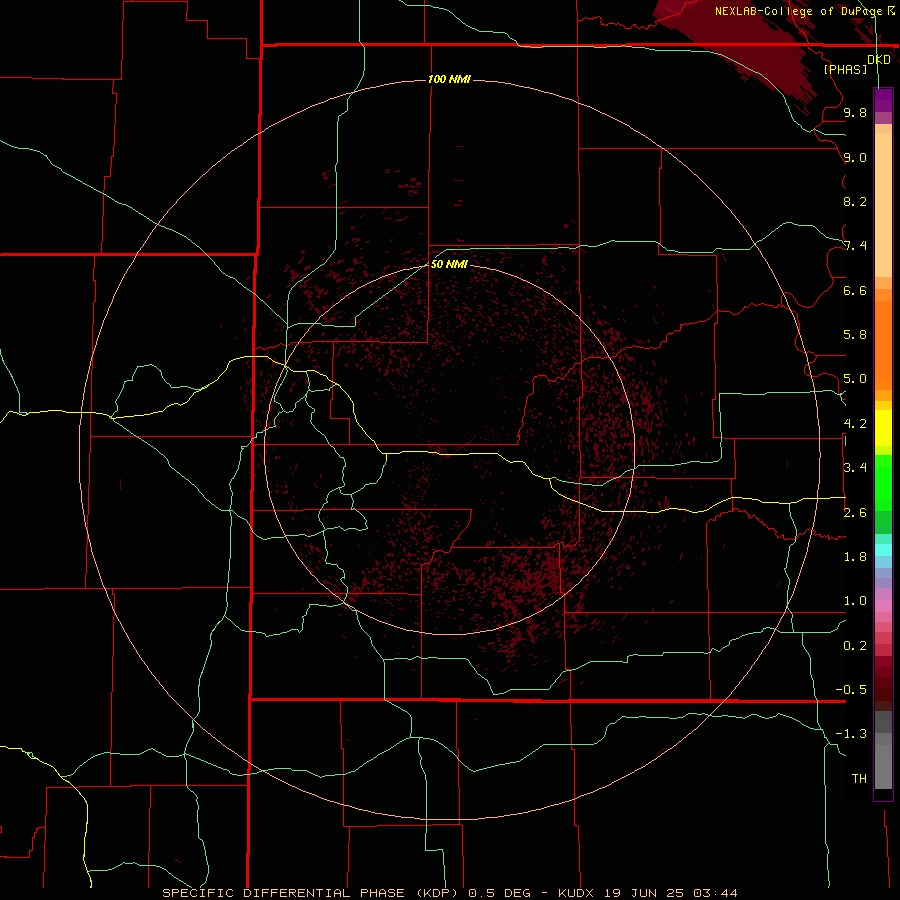Click the [PHAS] units label above the color bar

pos(845,69)
